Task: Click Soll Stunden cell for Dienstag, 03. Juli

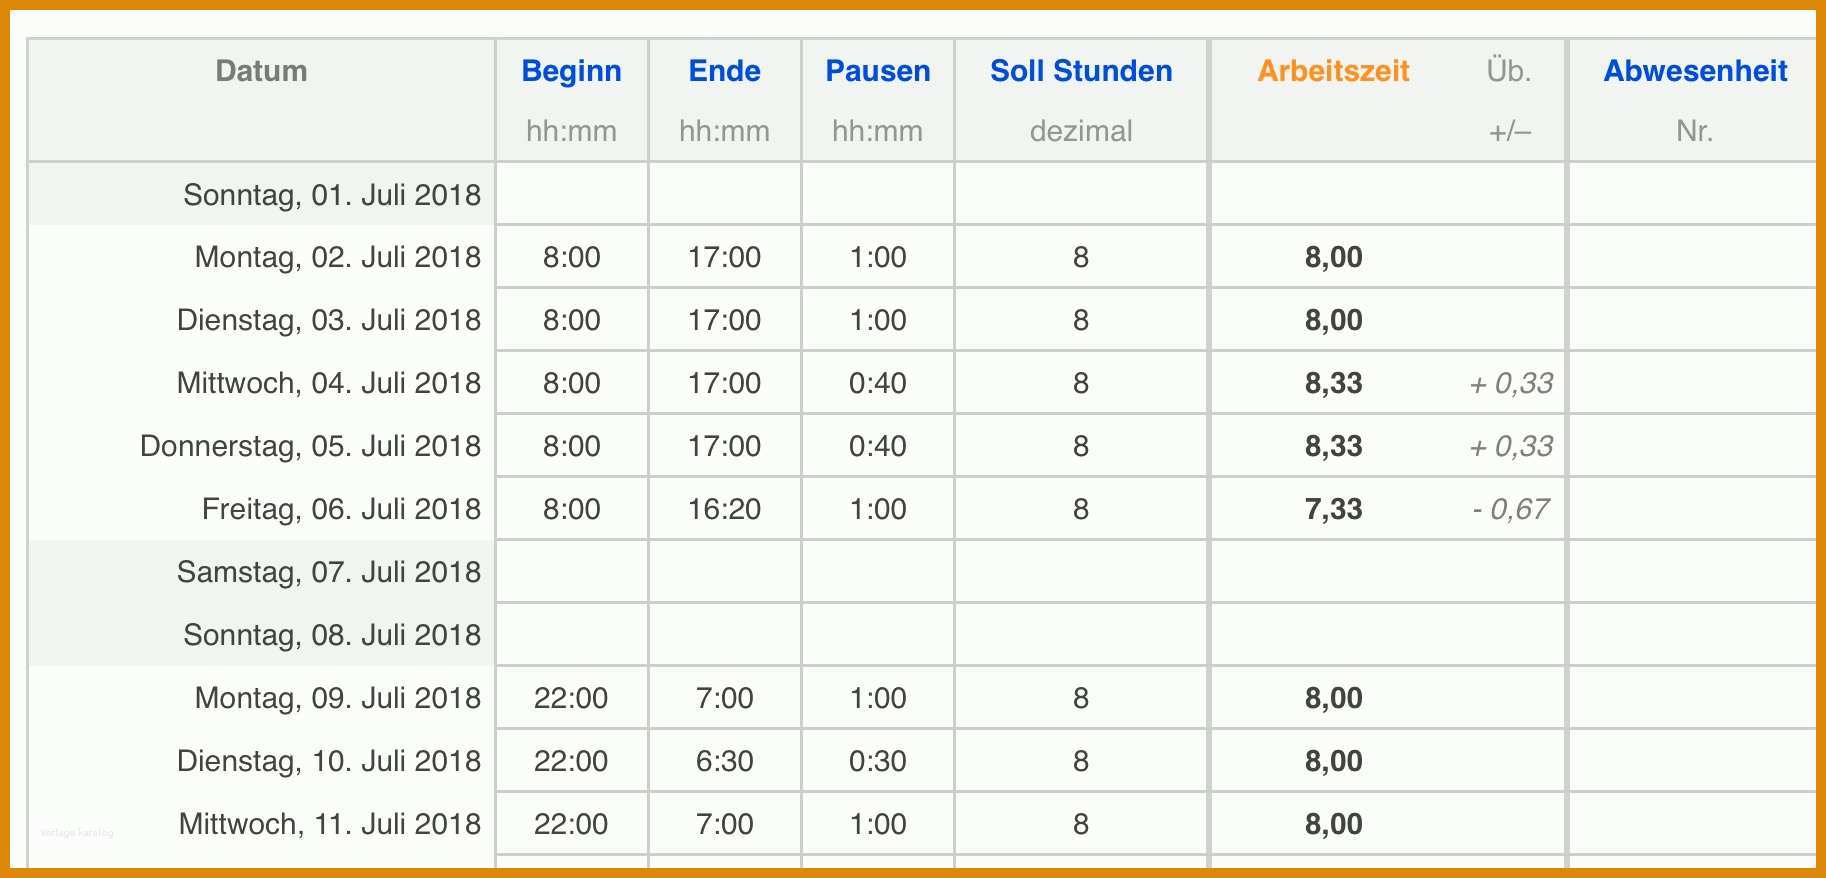Action: click(1081, 320)
